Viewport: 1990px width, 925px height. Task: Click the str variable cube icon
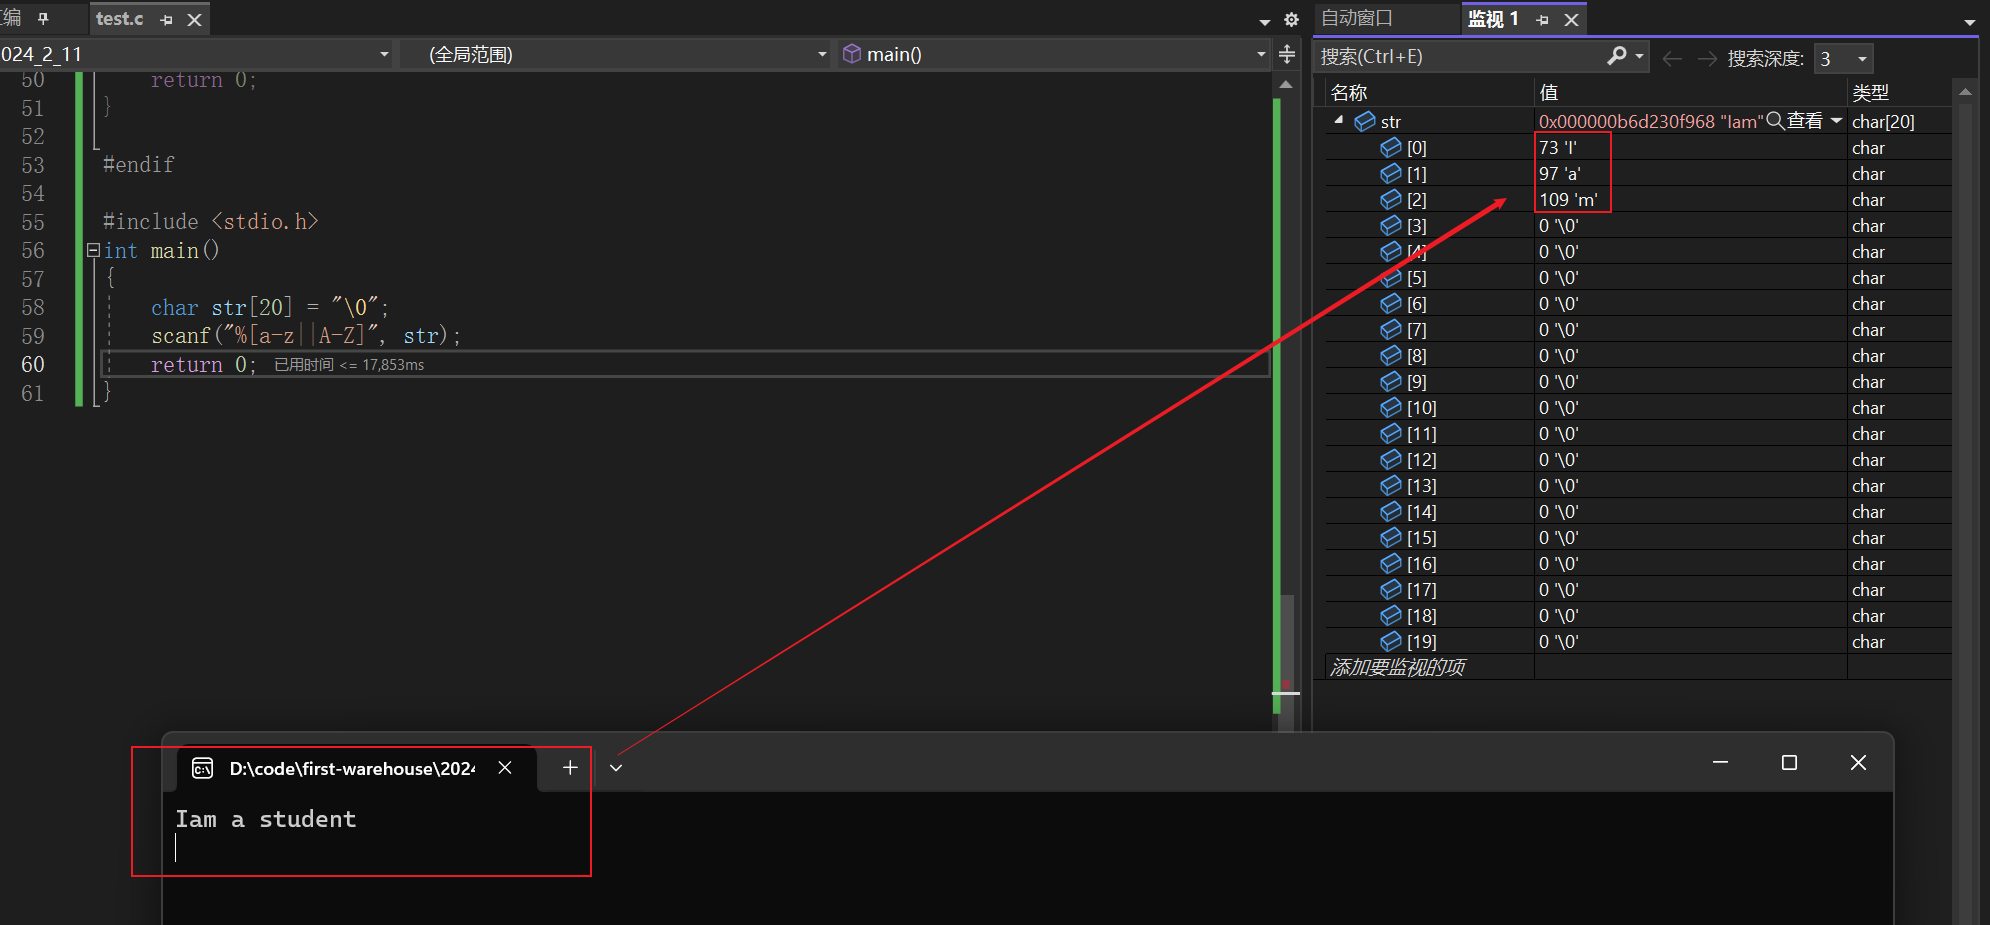[x=1365, y=121]
